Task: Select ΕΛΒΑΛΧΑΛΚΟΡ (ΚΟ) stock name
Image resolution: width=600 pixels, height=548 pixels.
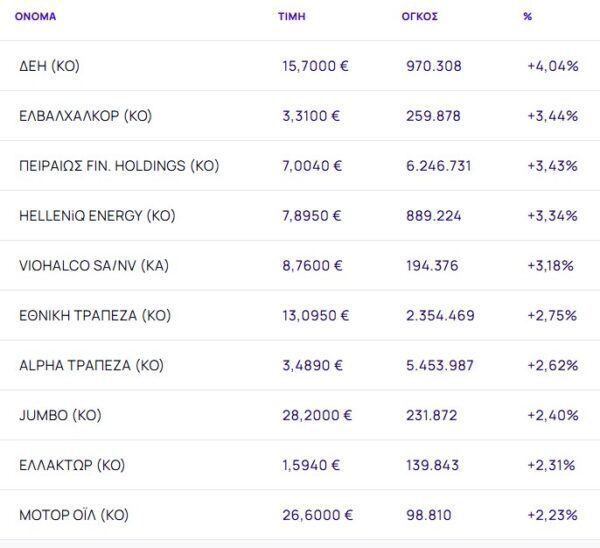Action: 85,116
